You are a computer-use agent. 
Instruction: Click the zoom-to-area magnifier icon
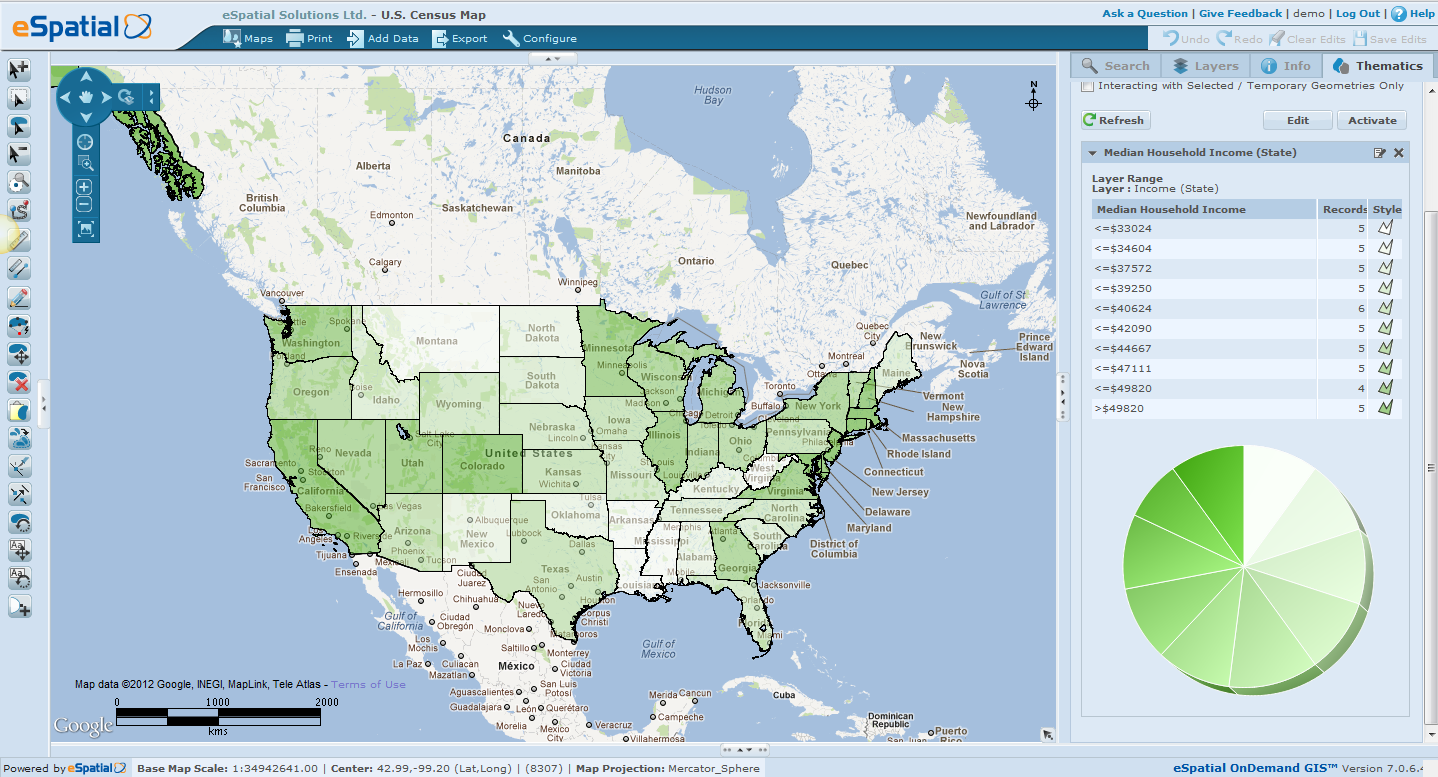point(85,163)
